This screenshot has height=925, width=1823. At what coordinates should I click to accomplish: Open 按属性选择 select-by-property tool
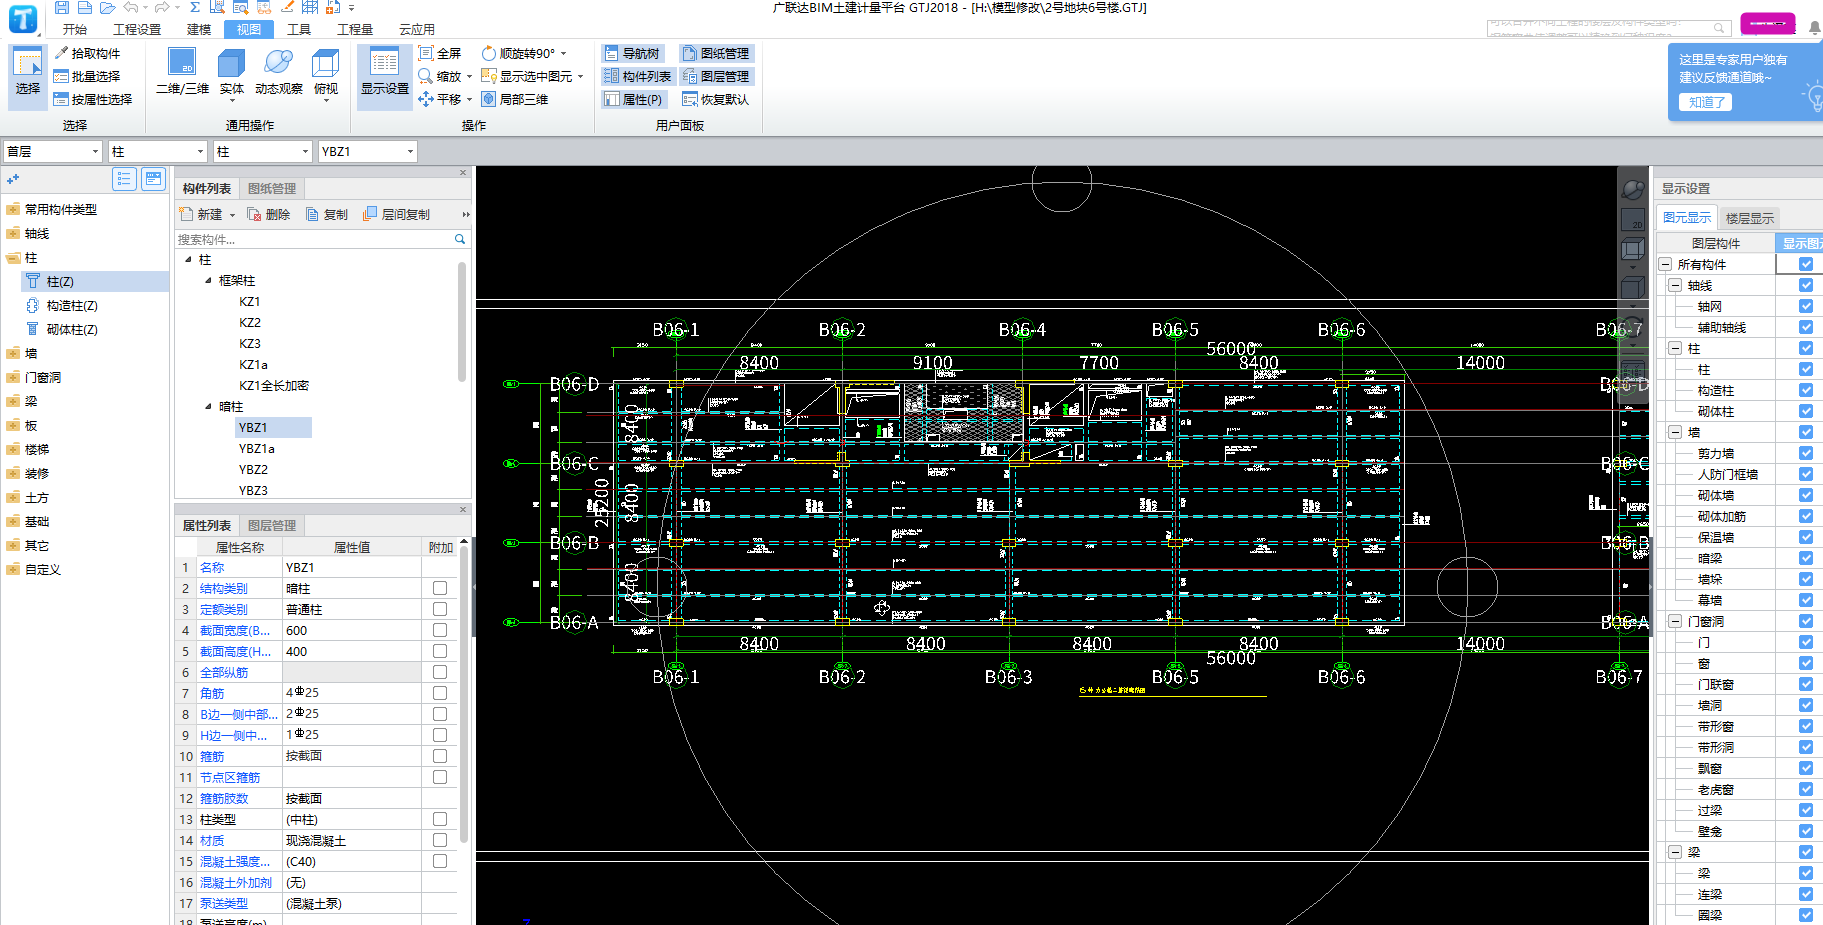93,99
